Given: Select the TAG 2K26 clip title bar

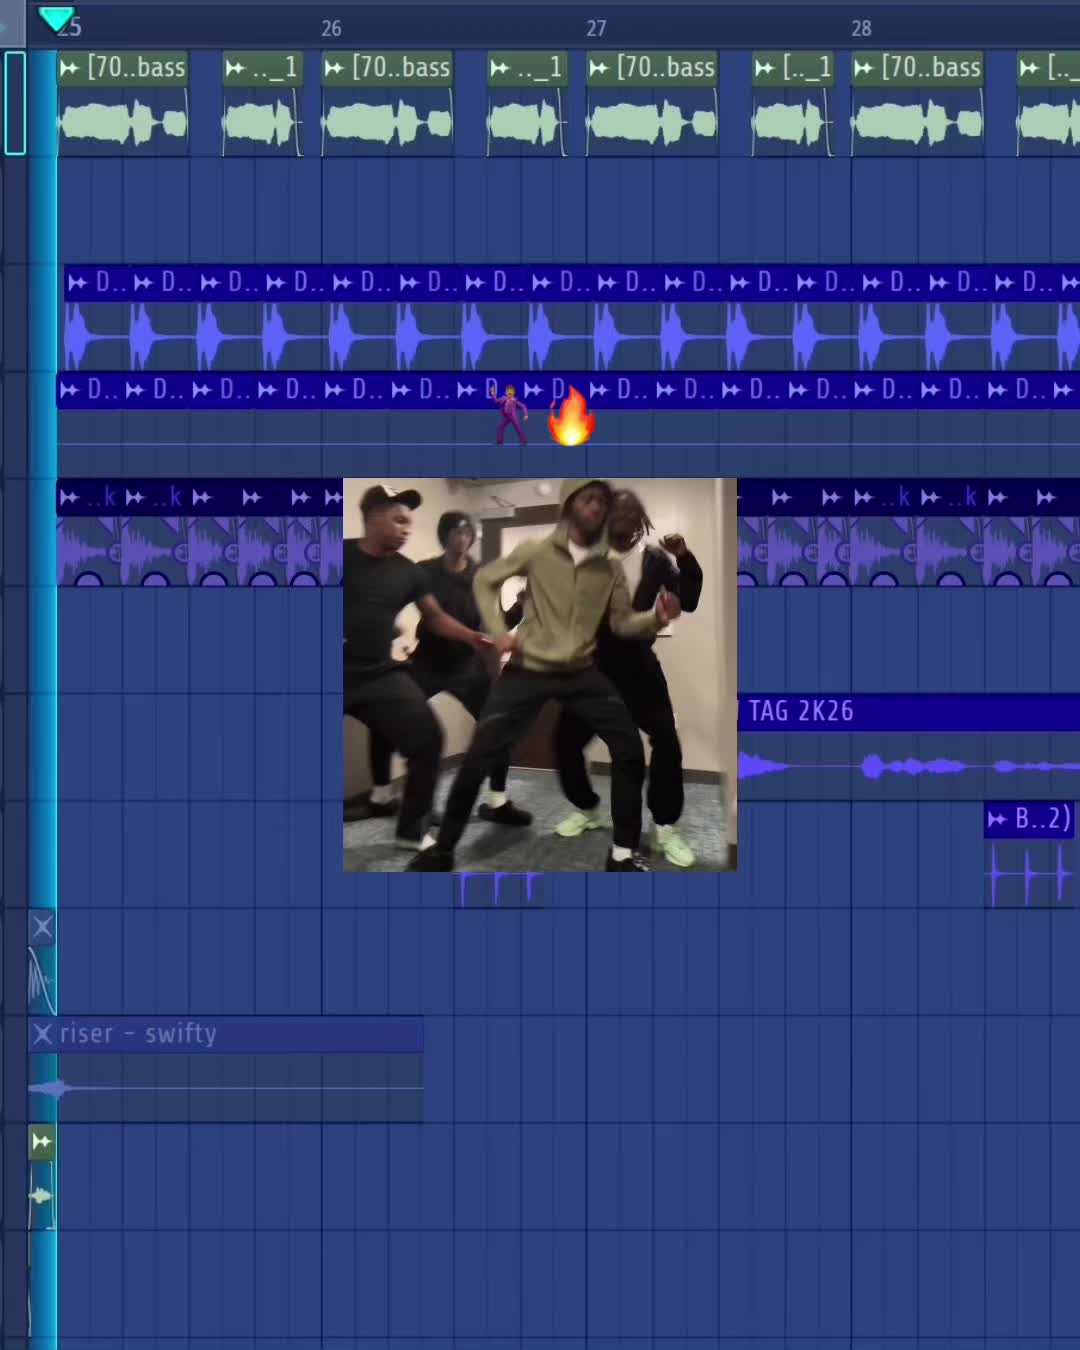Looking at the screenshot, I should (x=908, y=712).
